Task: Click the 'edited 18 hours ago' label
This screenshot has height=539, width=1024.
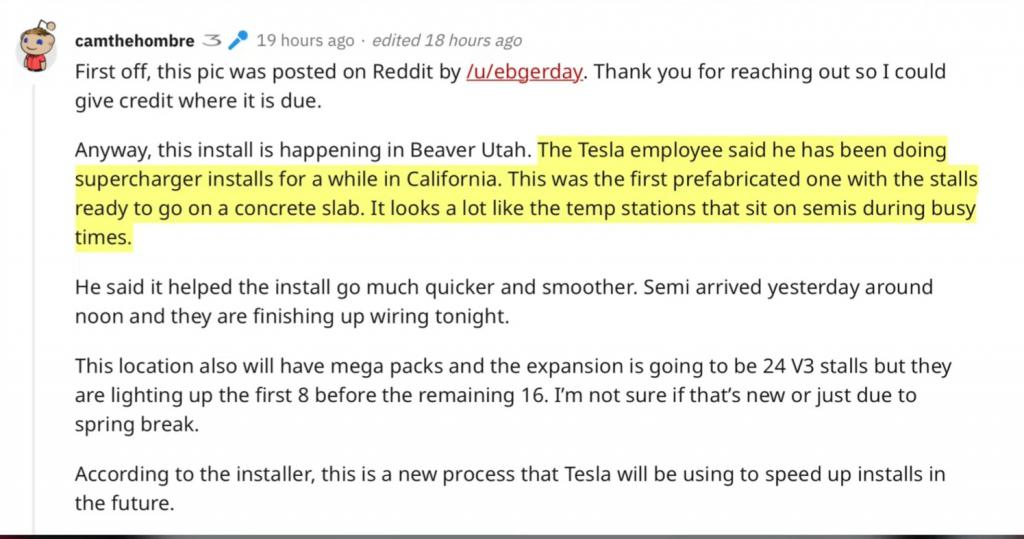Action: click(x=447, y=41)
